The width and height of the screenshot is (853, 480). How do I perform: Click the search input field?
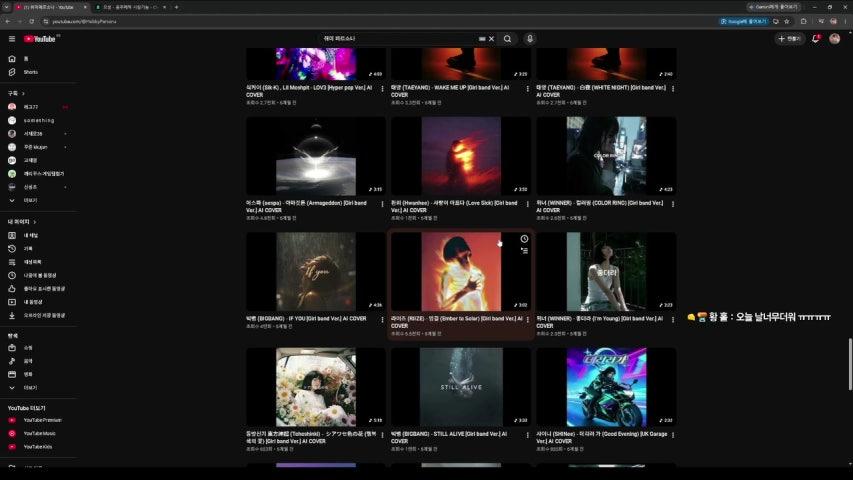(400, 39)
